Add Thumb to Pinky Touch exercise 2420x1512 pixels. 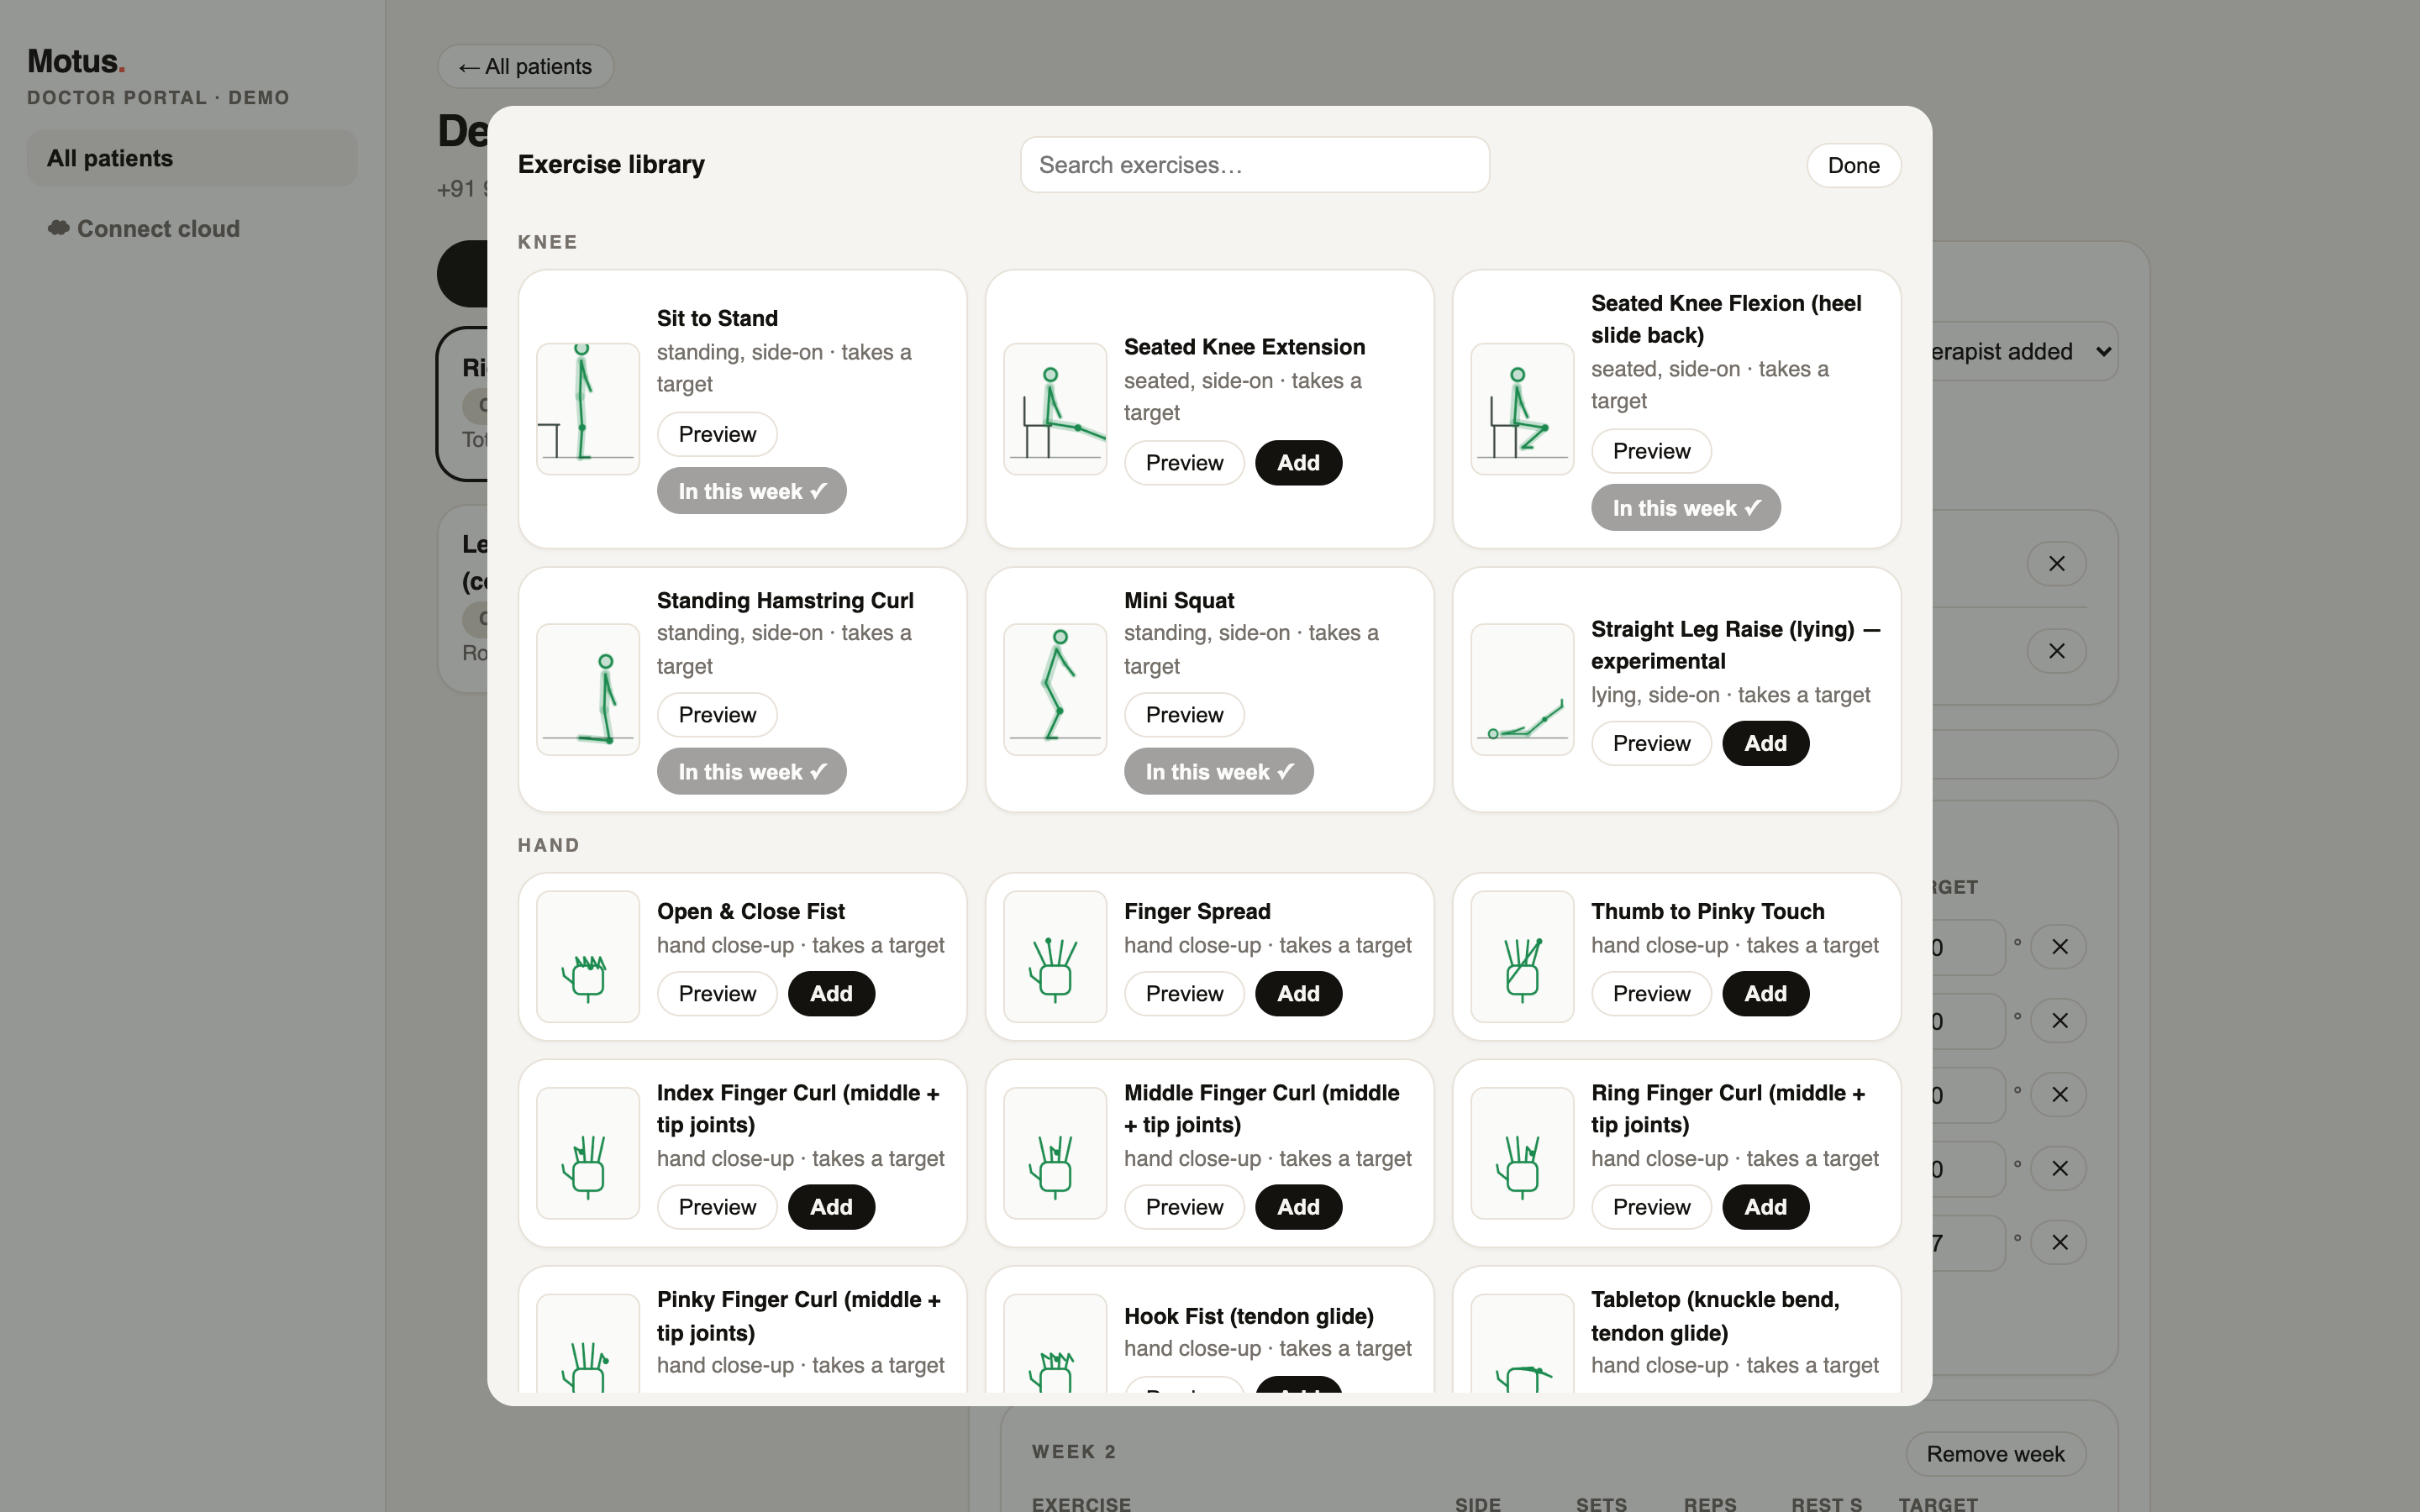pos(1765,994)
